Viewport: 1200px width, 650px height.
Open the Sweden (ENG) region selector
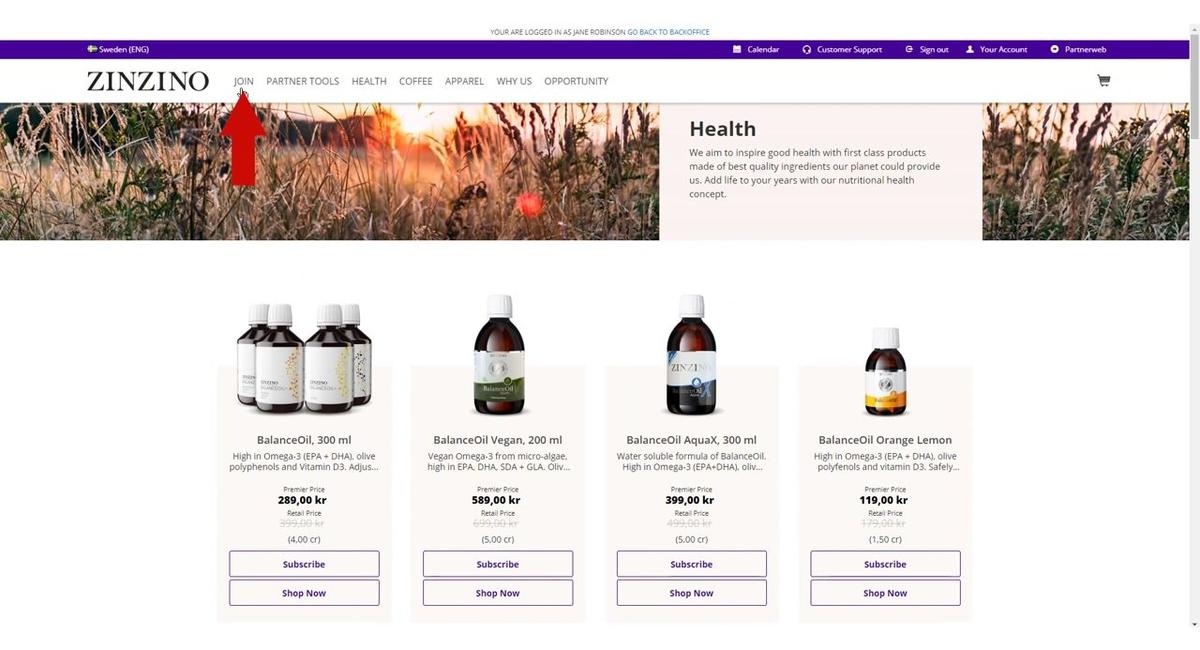[x=118, y=49]
